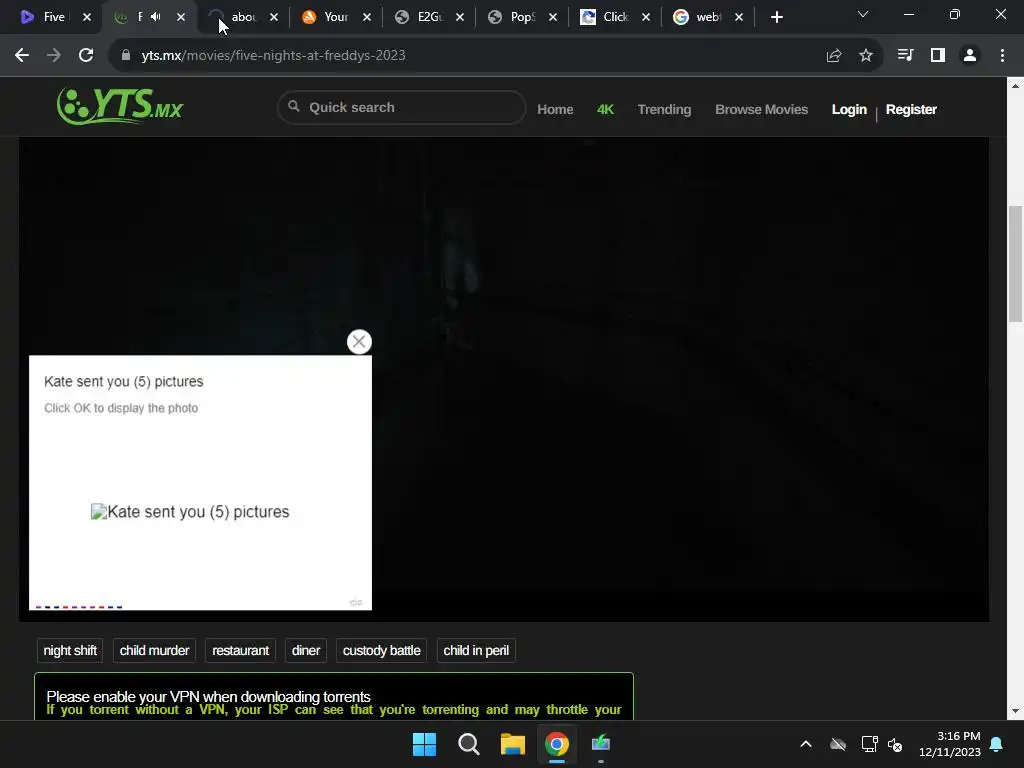Mute the audio on the YTS tab

click(x=155, y=17)
